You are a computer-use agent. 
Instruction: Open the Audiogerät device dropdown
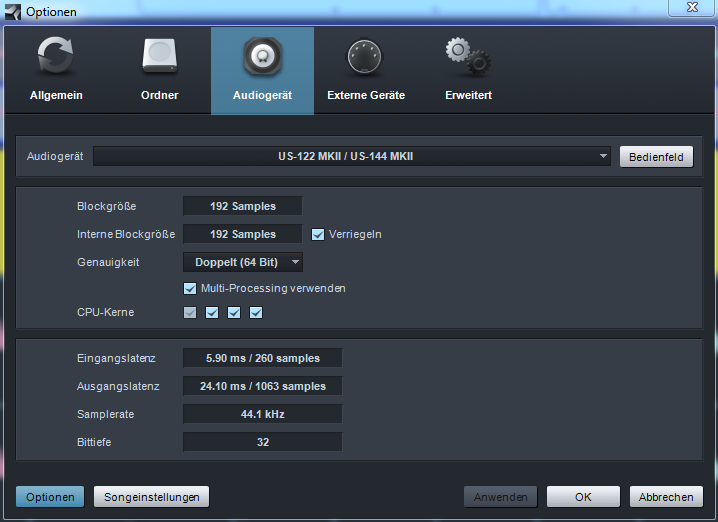352,157
